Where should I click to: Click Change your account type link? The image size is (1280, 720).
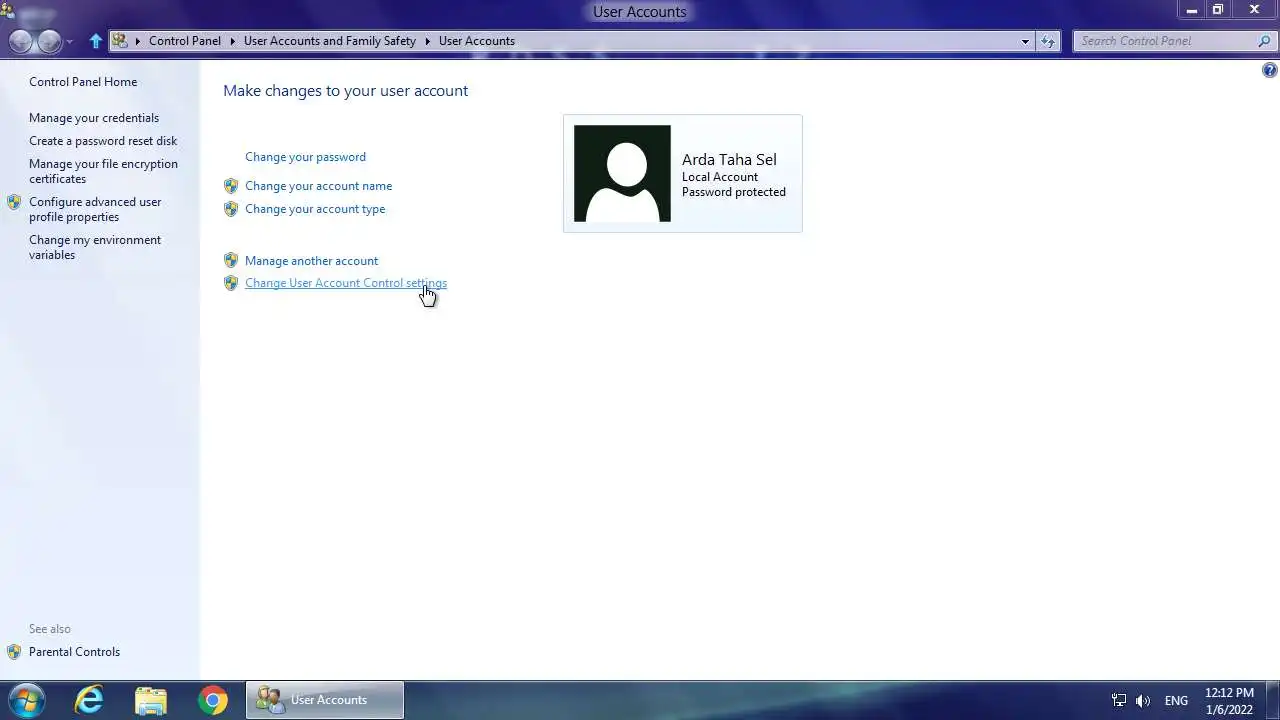(x=315, y=209)
